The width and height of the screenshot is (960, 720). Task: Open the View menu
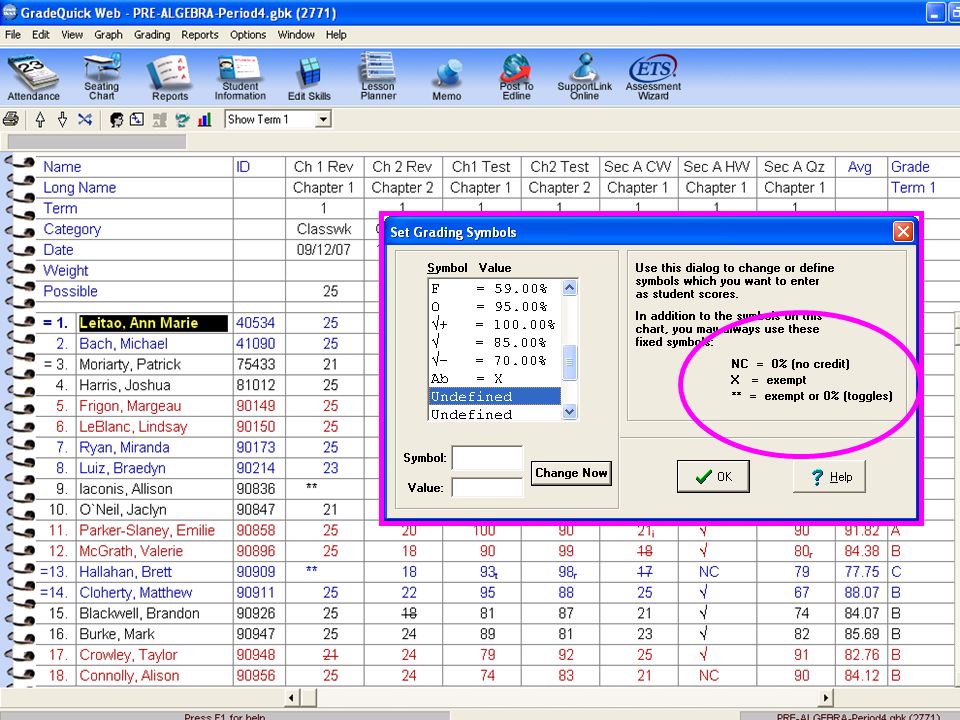72,35
